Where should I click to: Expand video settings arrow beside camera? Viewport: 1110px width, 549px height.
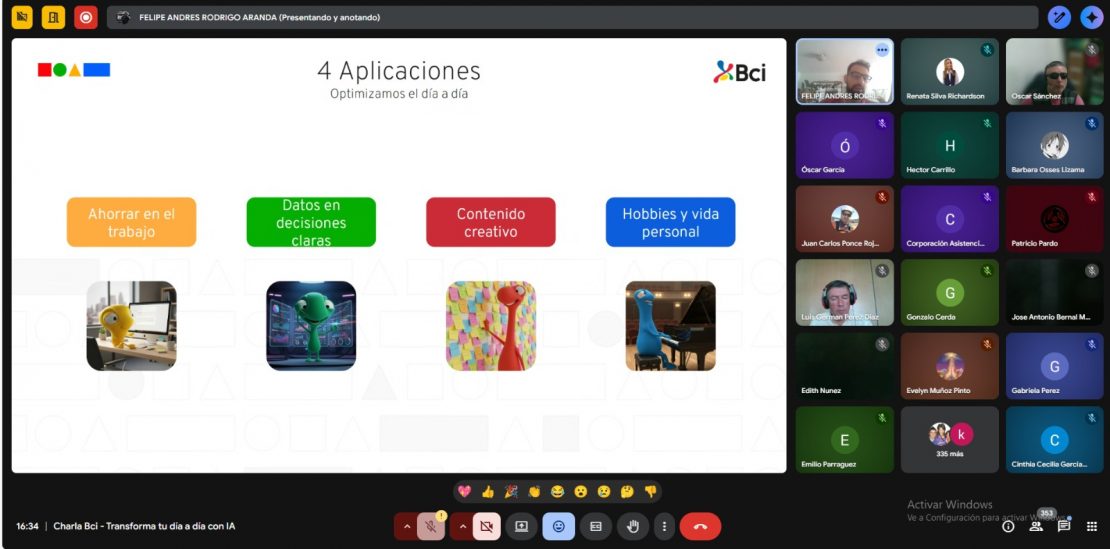(x=462, y=526)
